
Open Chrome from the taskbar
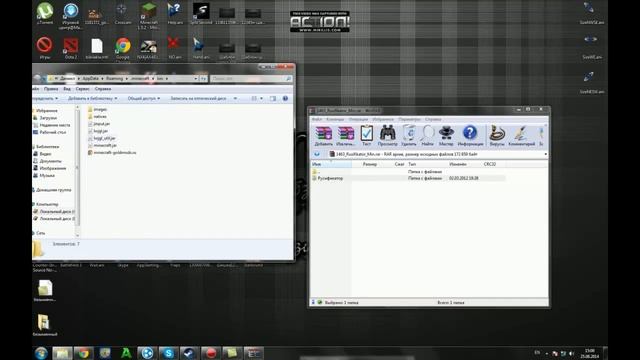coord(84,353)
